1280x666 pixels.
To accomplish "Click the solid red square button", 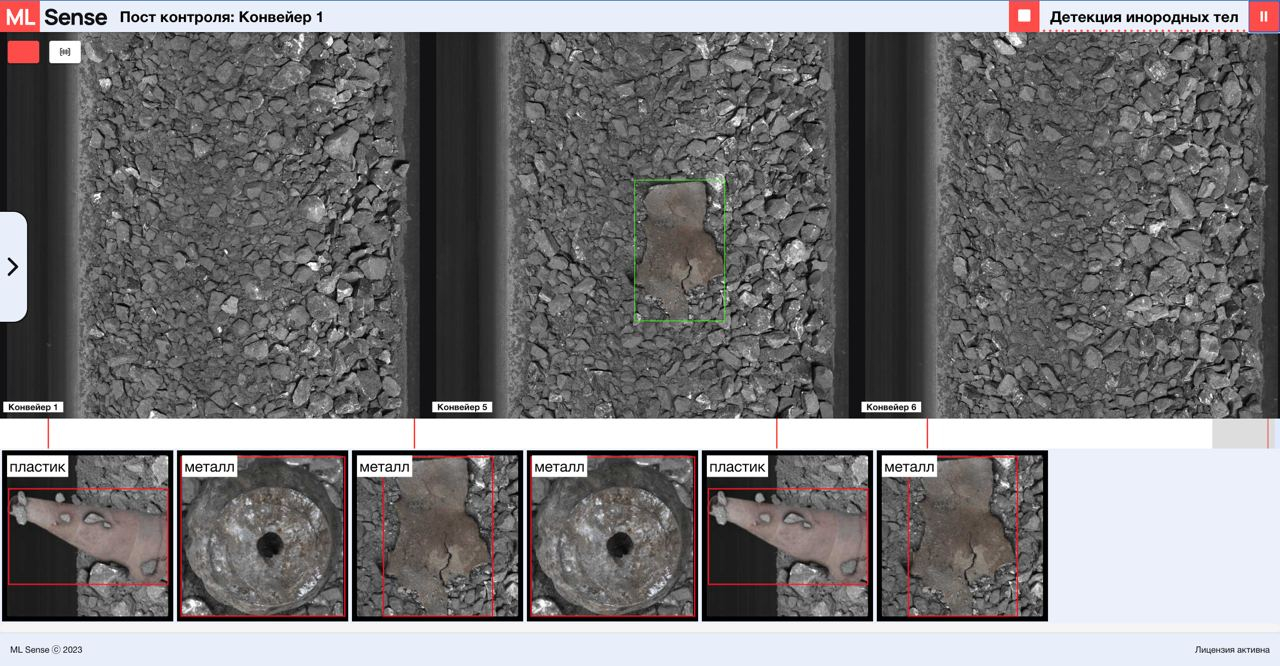I will click(23, 52).
